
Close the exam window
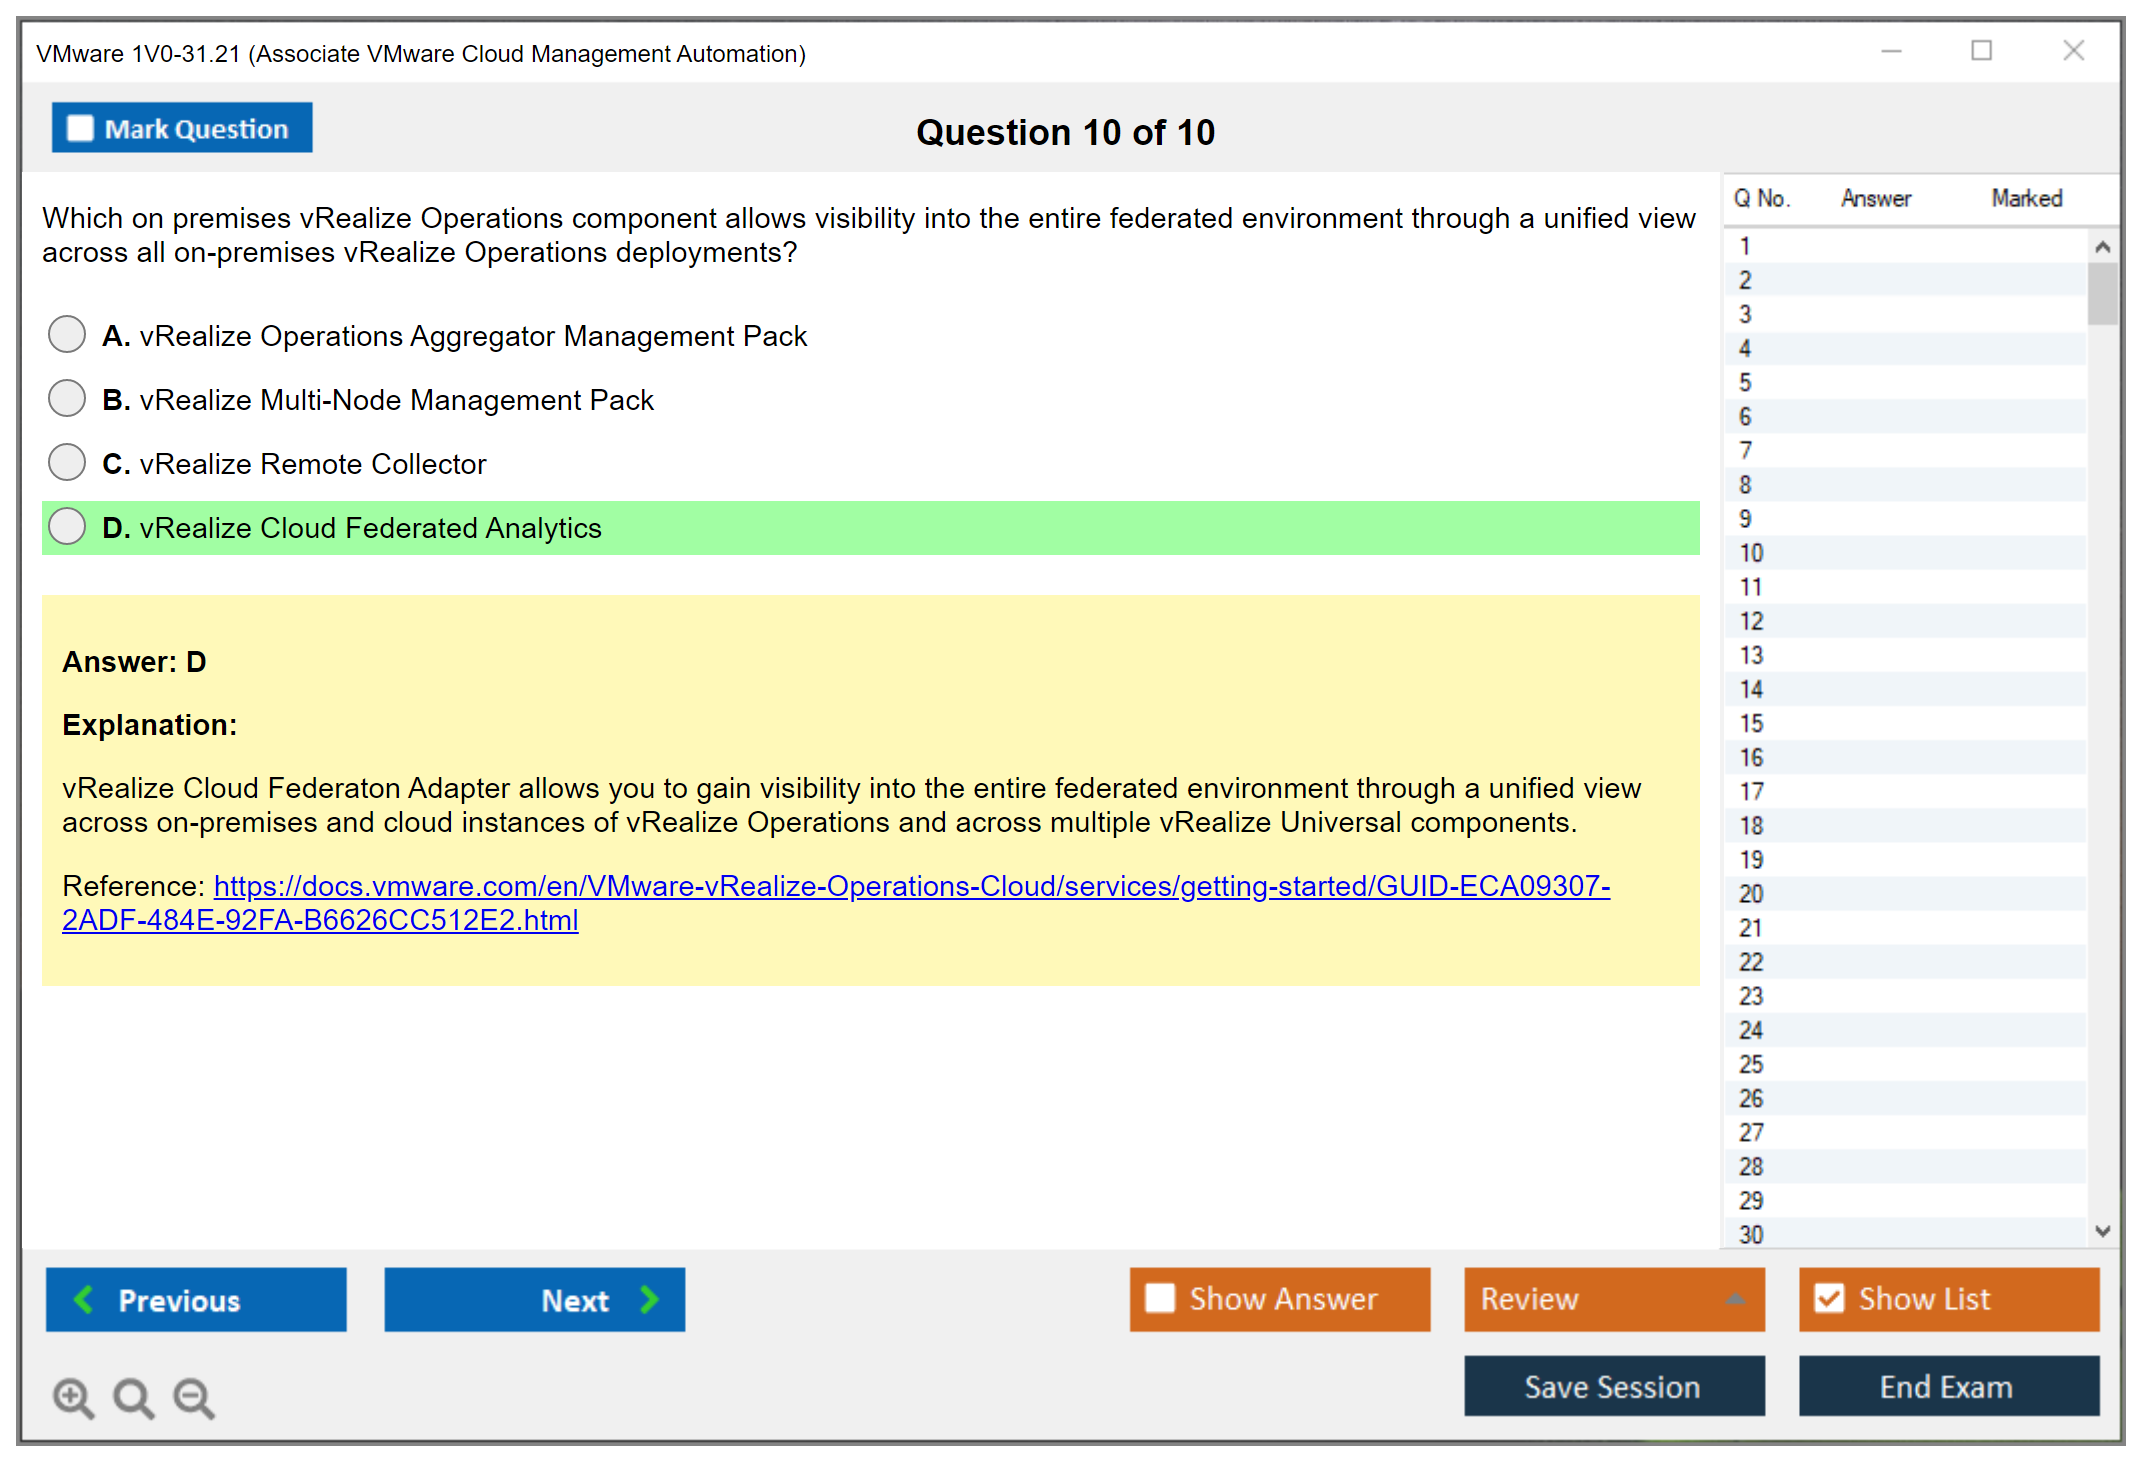[x=2073, y=51]
